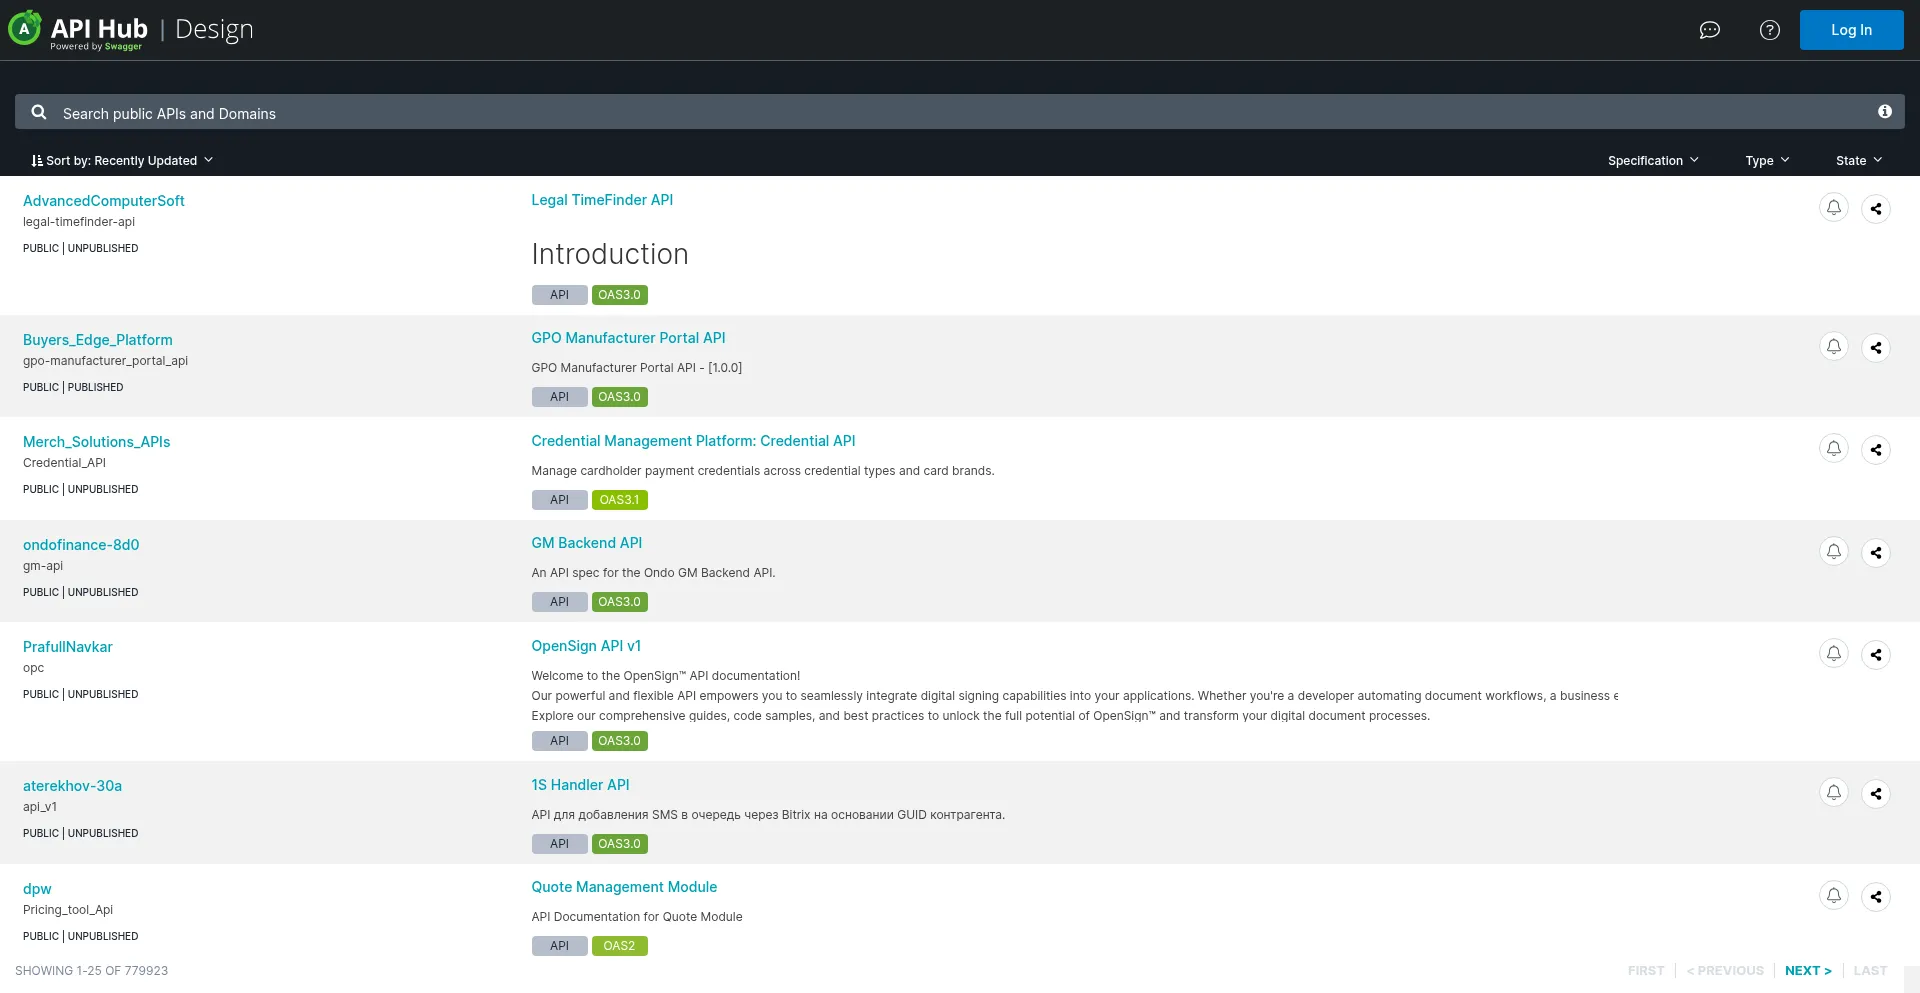Click the Log In button
Viewport: 1920px width, 993px height.
click(1851, 30)
